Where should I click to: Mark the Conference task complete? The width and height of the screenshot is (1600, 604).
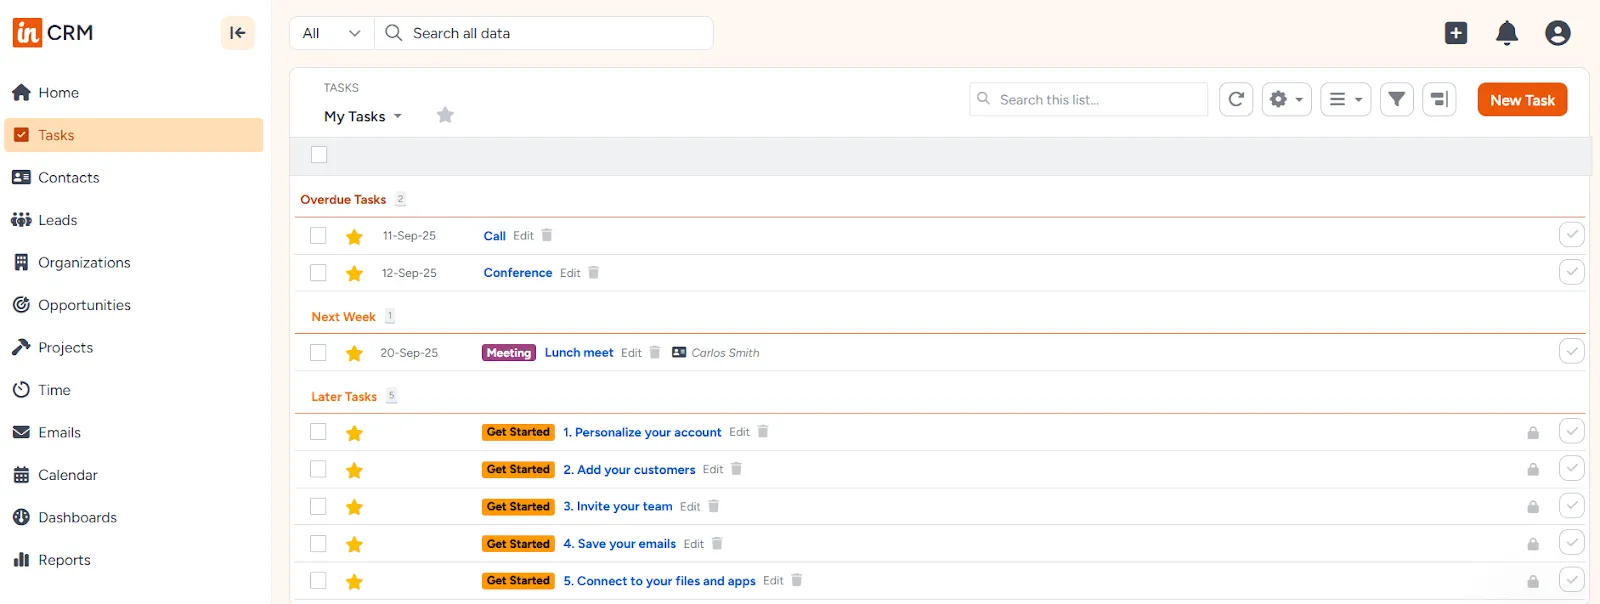pos(1572,272)
